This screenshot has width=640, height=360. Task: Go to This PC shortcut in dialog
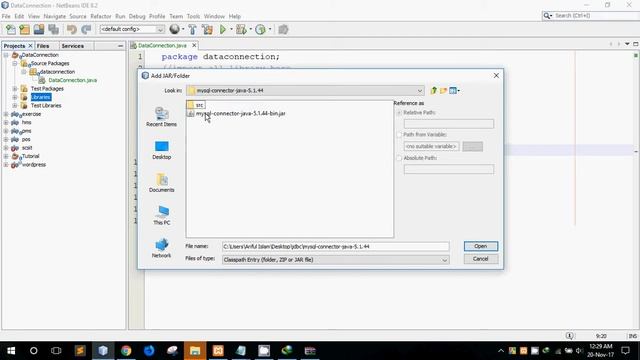click(162, 216)
